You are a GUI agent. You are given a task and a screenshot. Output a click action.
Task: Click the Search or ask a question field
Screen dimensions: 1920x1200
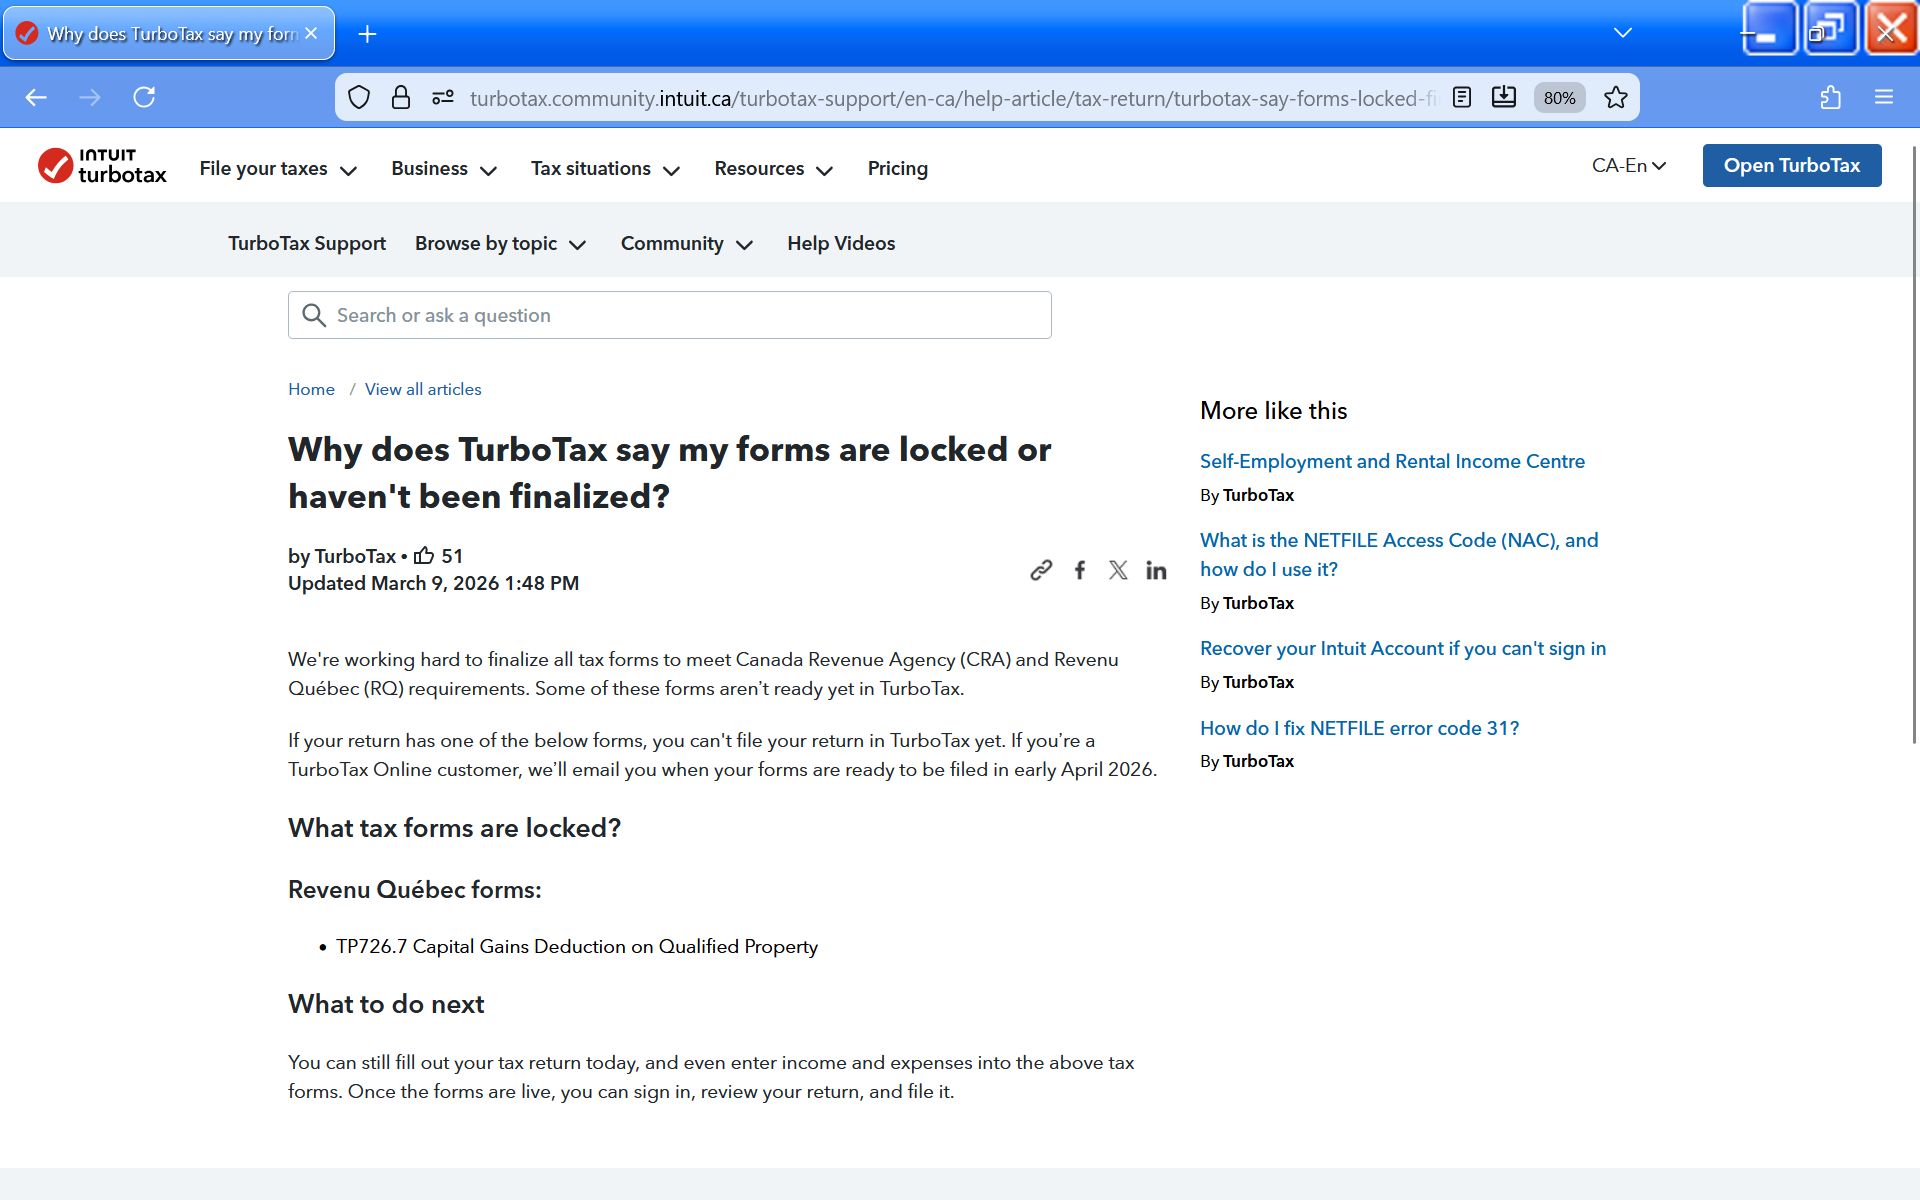click(x=670, y=315)
